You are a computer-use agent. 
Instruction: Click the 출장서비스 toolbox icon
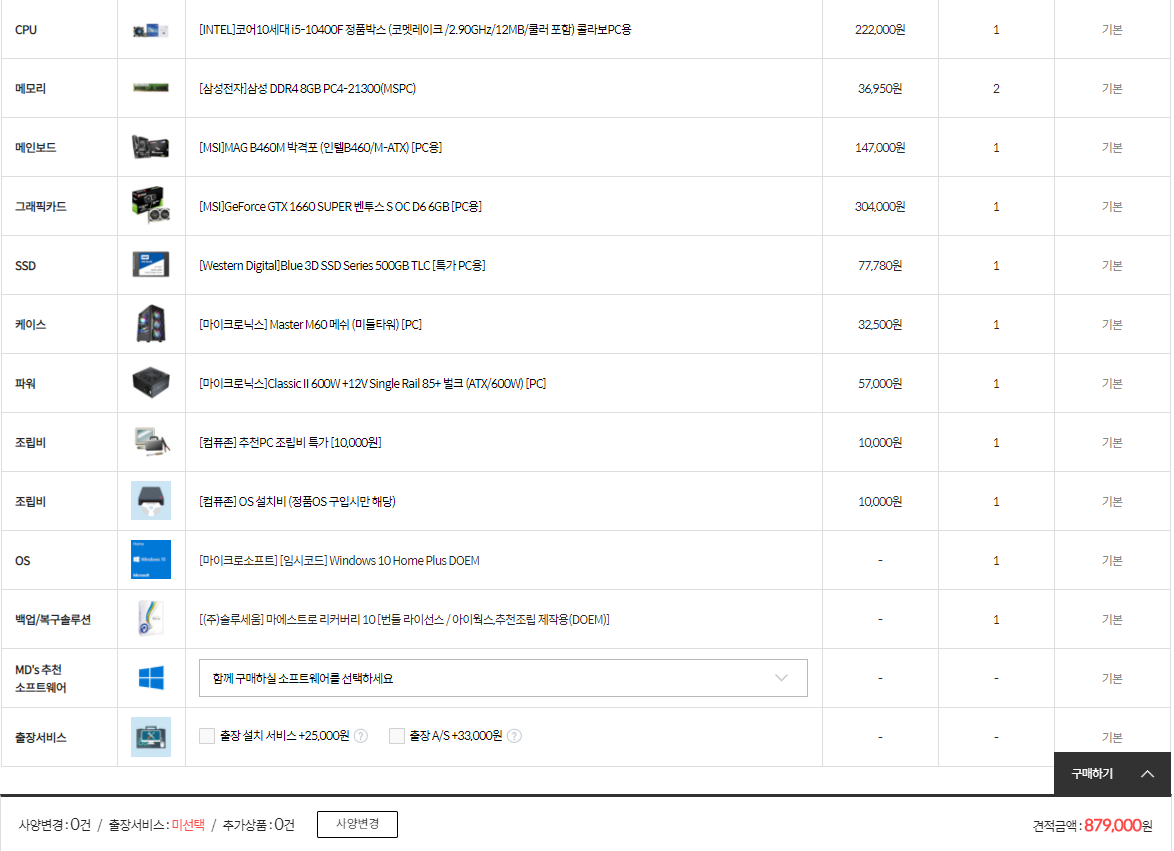pyautogui.click(x=150, y=737)
